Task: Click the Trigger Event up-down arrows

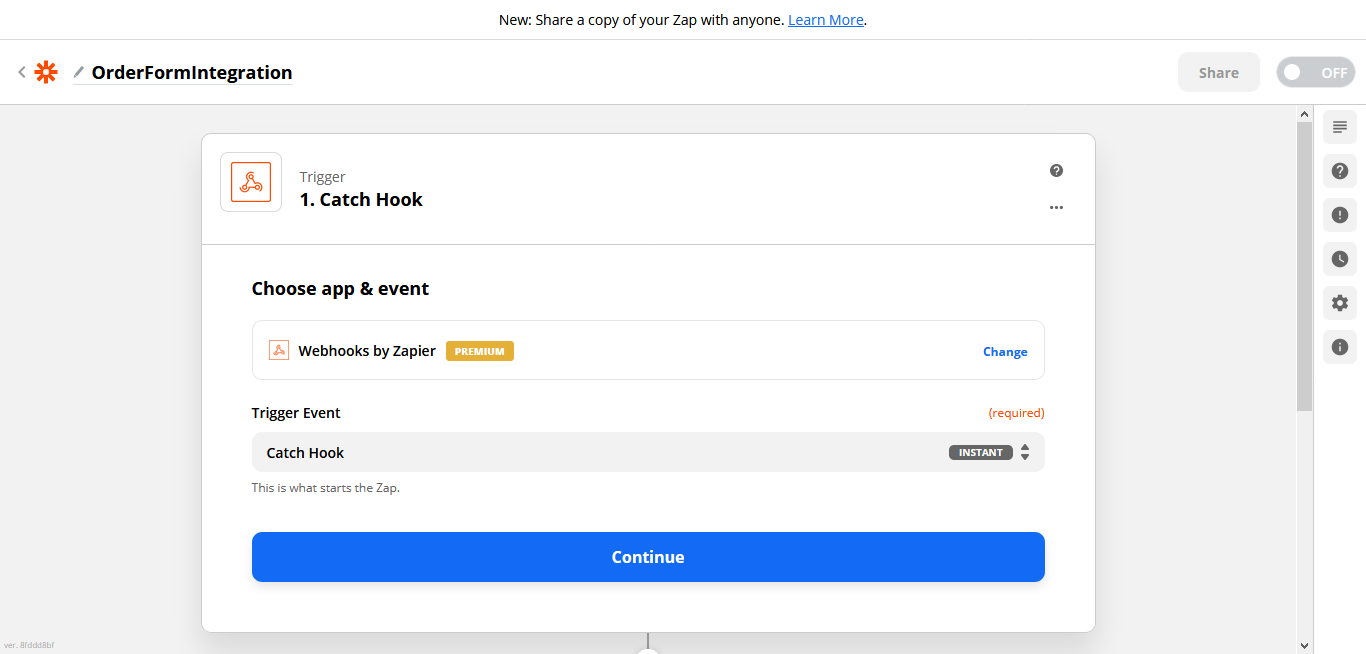Action: [x=1025, y=452]
